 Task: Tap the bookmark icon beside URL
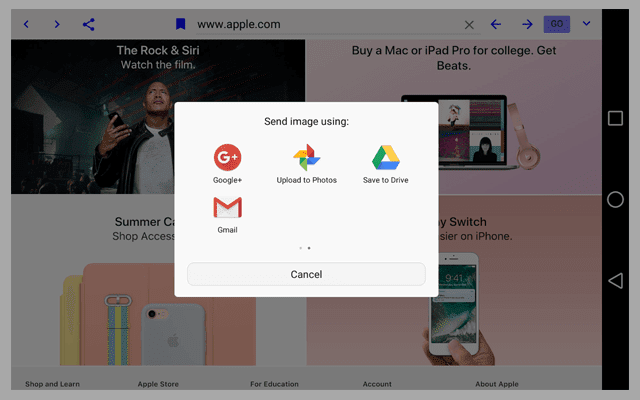(x=180, y=24)
